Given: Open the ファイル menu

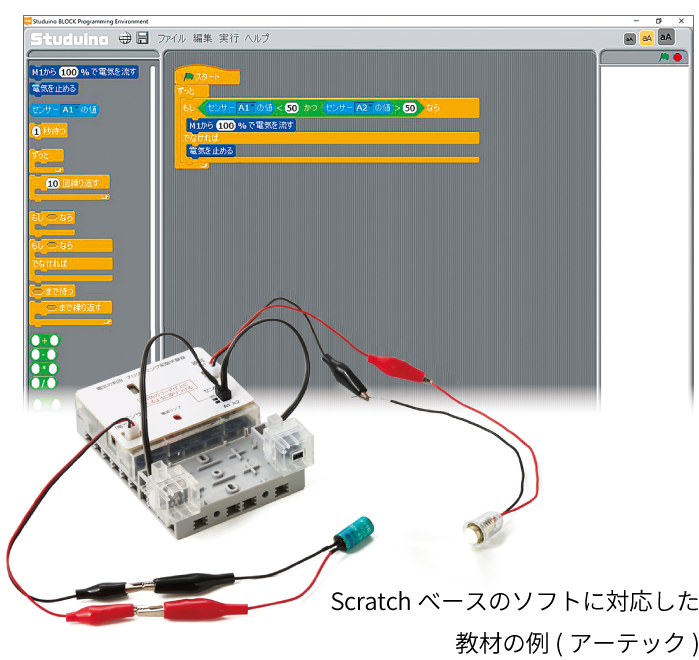Looking at the screenshot, I should (x=171, y=38).
